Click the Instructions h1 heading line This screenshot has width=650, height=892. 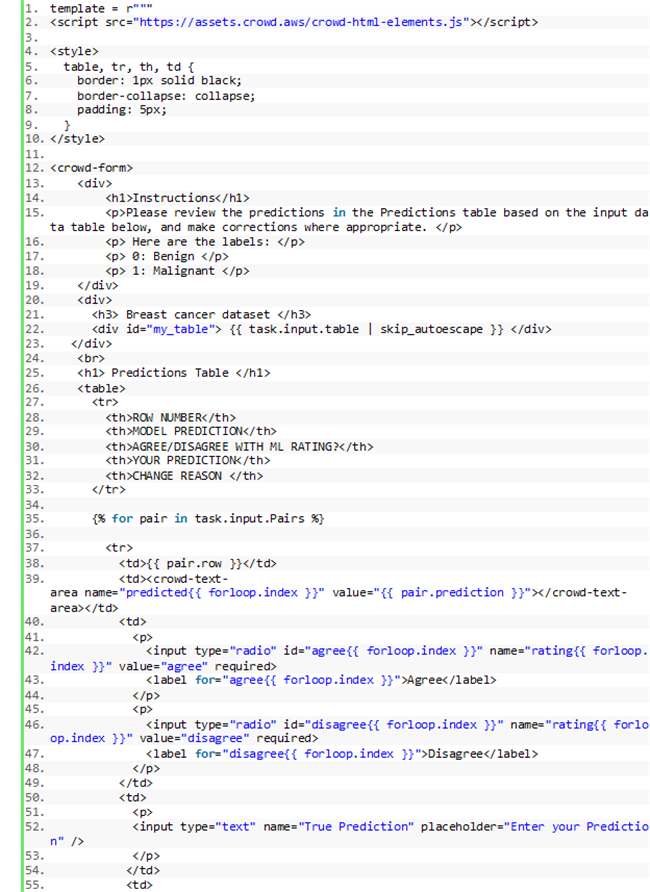[x=177, y=198]
